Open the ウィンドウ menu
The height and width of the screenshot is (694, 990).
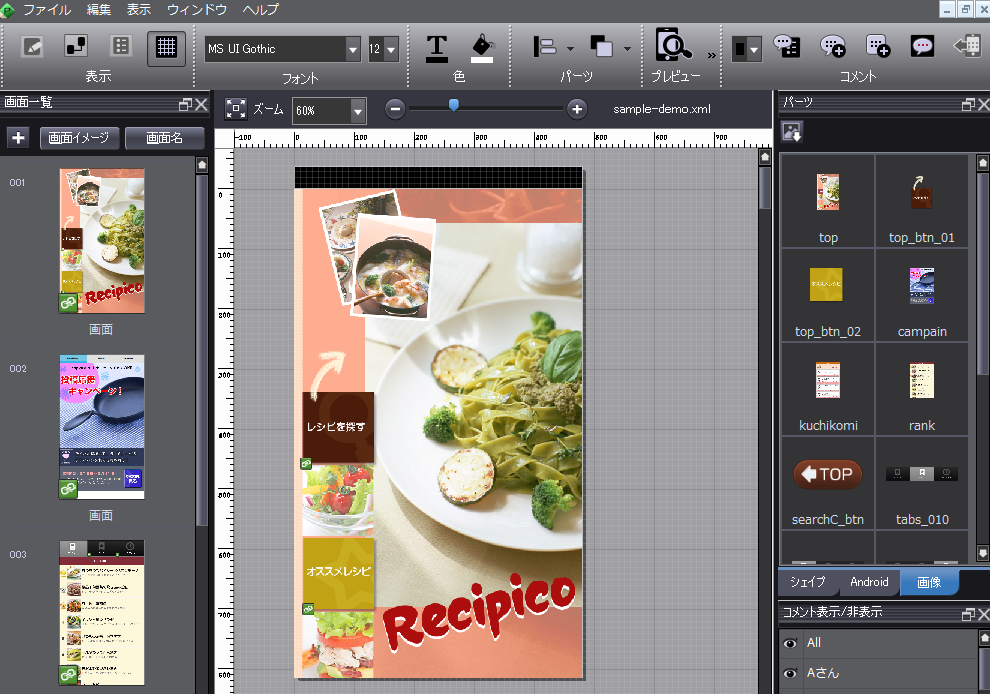click(197, 9)
